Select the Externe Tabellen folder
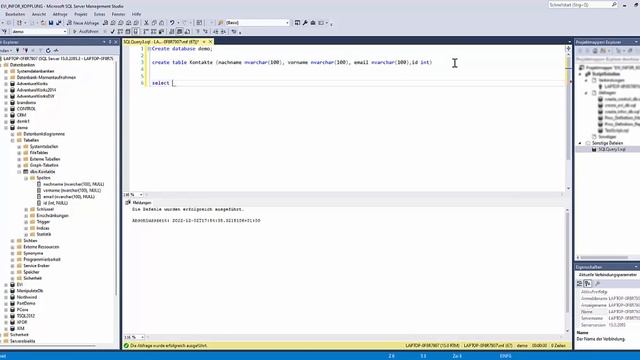This screenshot has width=640, height=360. pyautogui.click(x=45, y=159)
